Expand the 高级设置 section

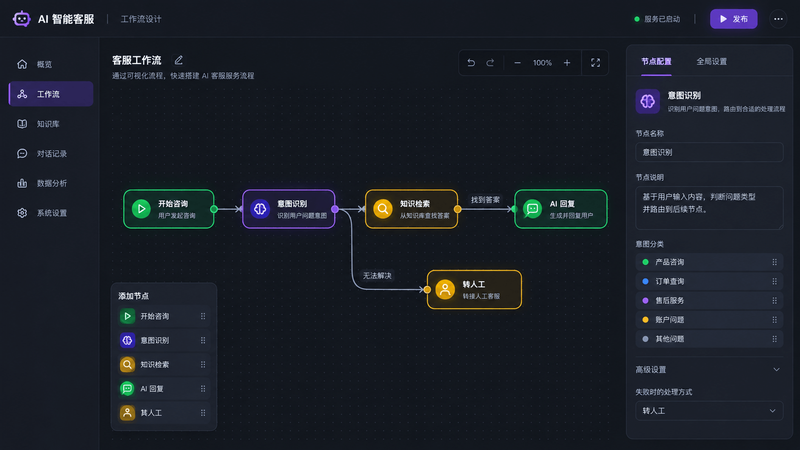click(709, 369)
